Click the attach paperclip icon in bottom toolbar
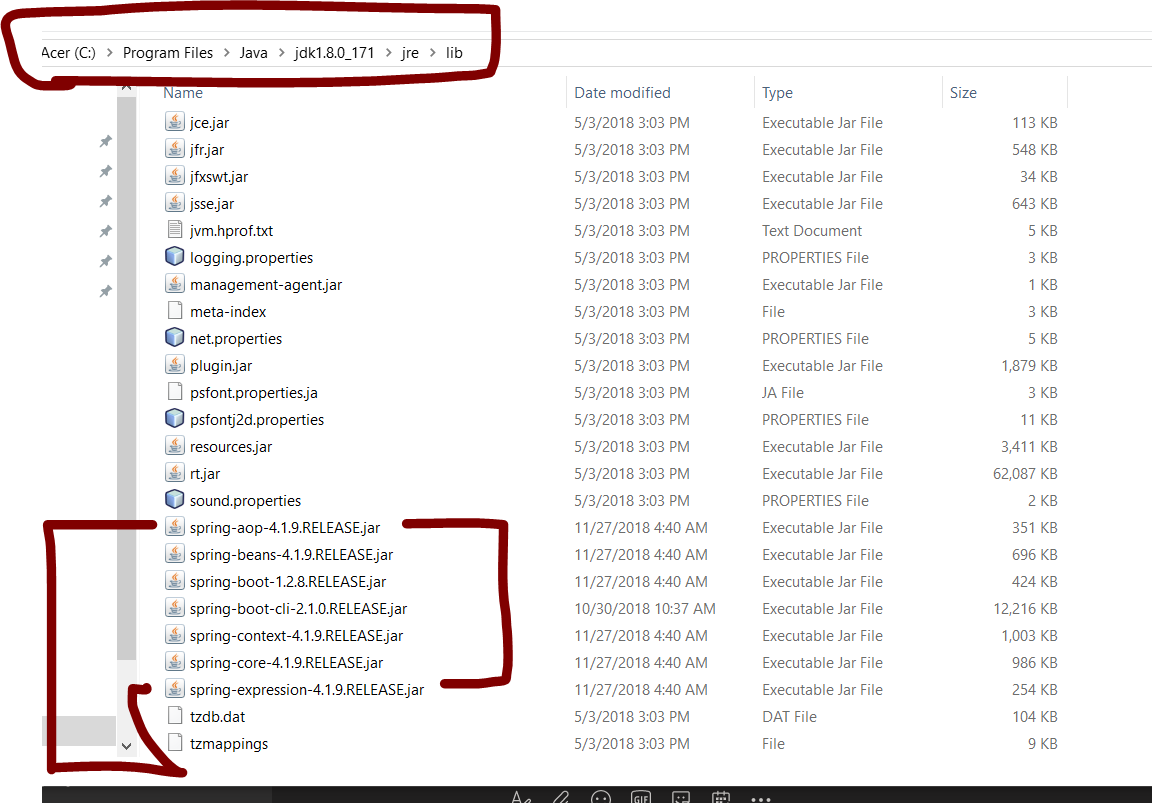The image size is (1152, 803). (x=561, y=798)
